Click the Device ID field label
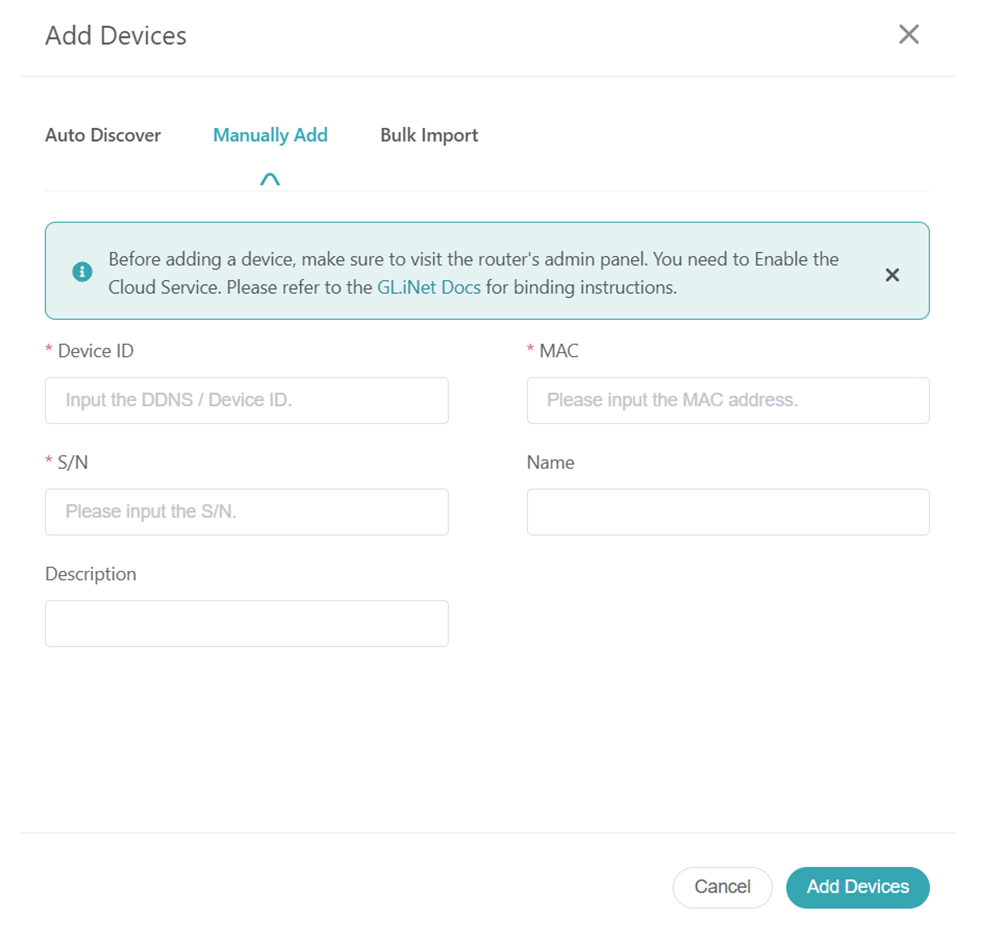 click(95, 351)
